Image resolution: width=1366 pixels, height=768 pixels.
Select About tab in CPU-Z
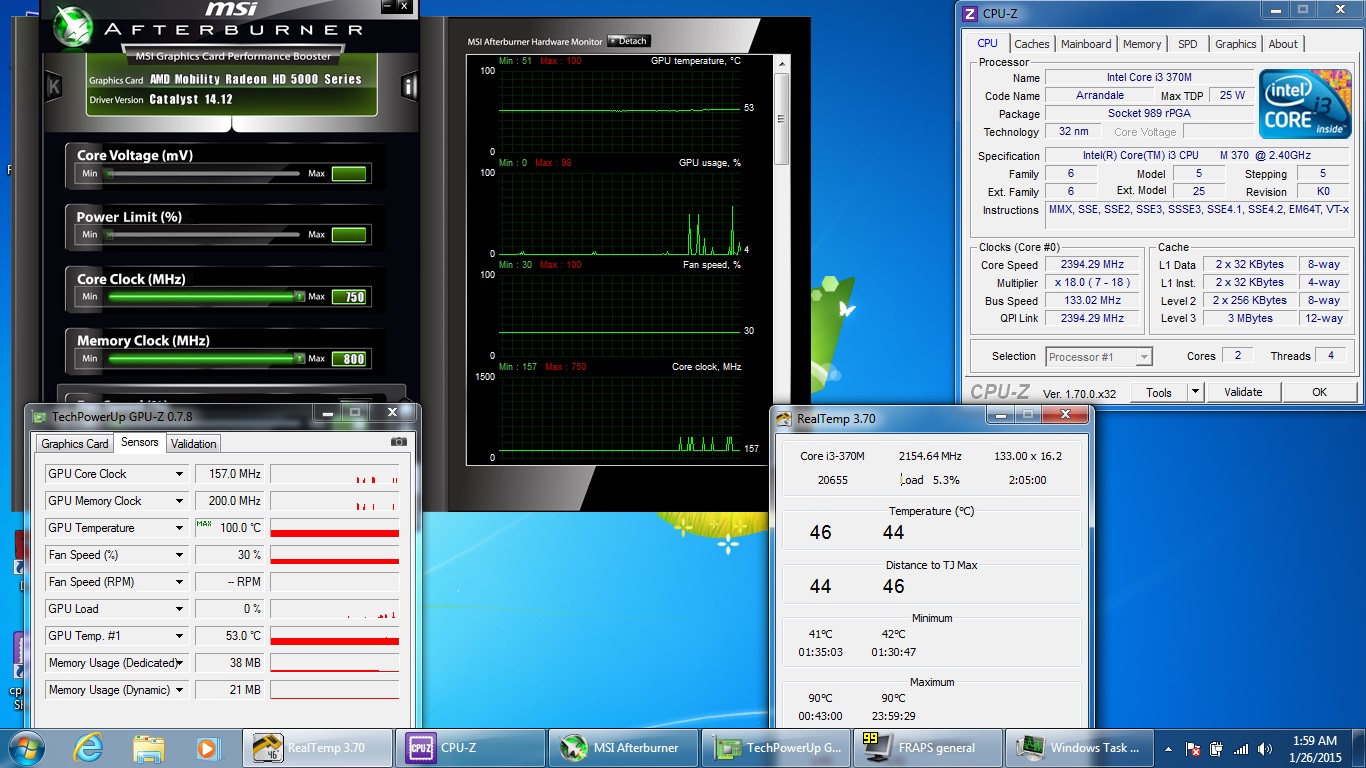point(1283,44)
